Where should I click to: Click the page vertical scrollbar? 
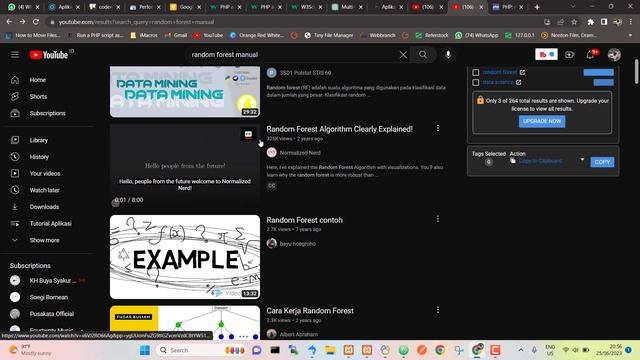636,72
